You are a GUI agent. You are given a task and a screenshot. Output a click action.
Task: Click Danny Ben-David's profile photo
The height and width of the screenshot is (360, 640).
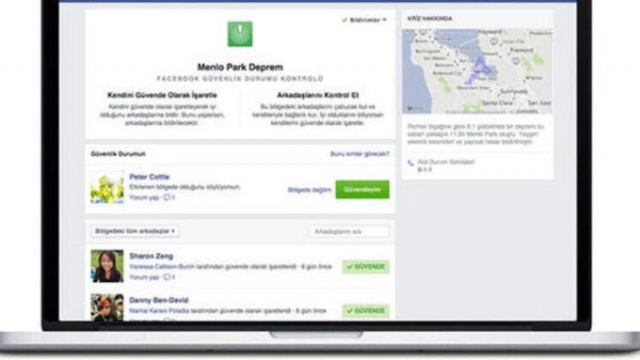coord(107,307)
